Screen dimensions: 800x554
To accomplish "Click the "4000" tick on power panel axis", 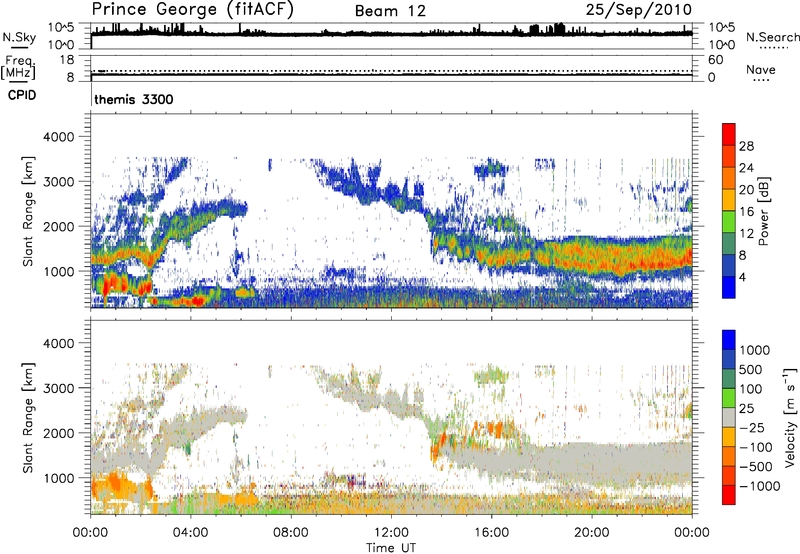I will [58, 137].
